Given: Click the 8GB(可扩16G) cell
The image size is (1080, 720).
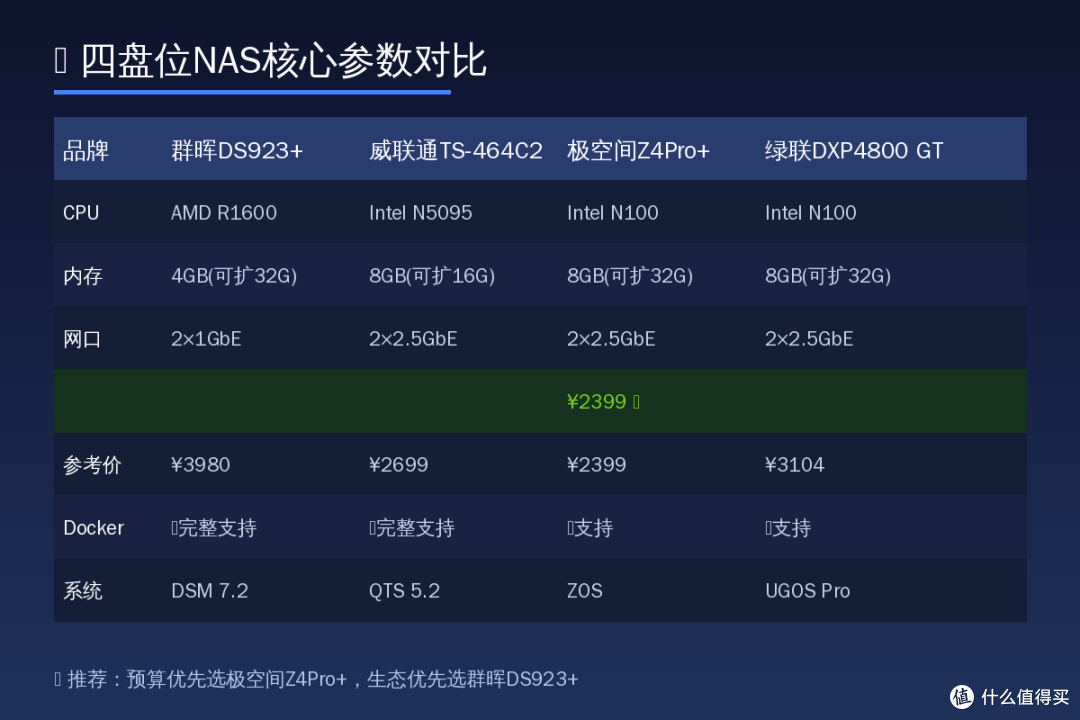Looking at the screenshot, I should (x=432, y=276).
